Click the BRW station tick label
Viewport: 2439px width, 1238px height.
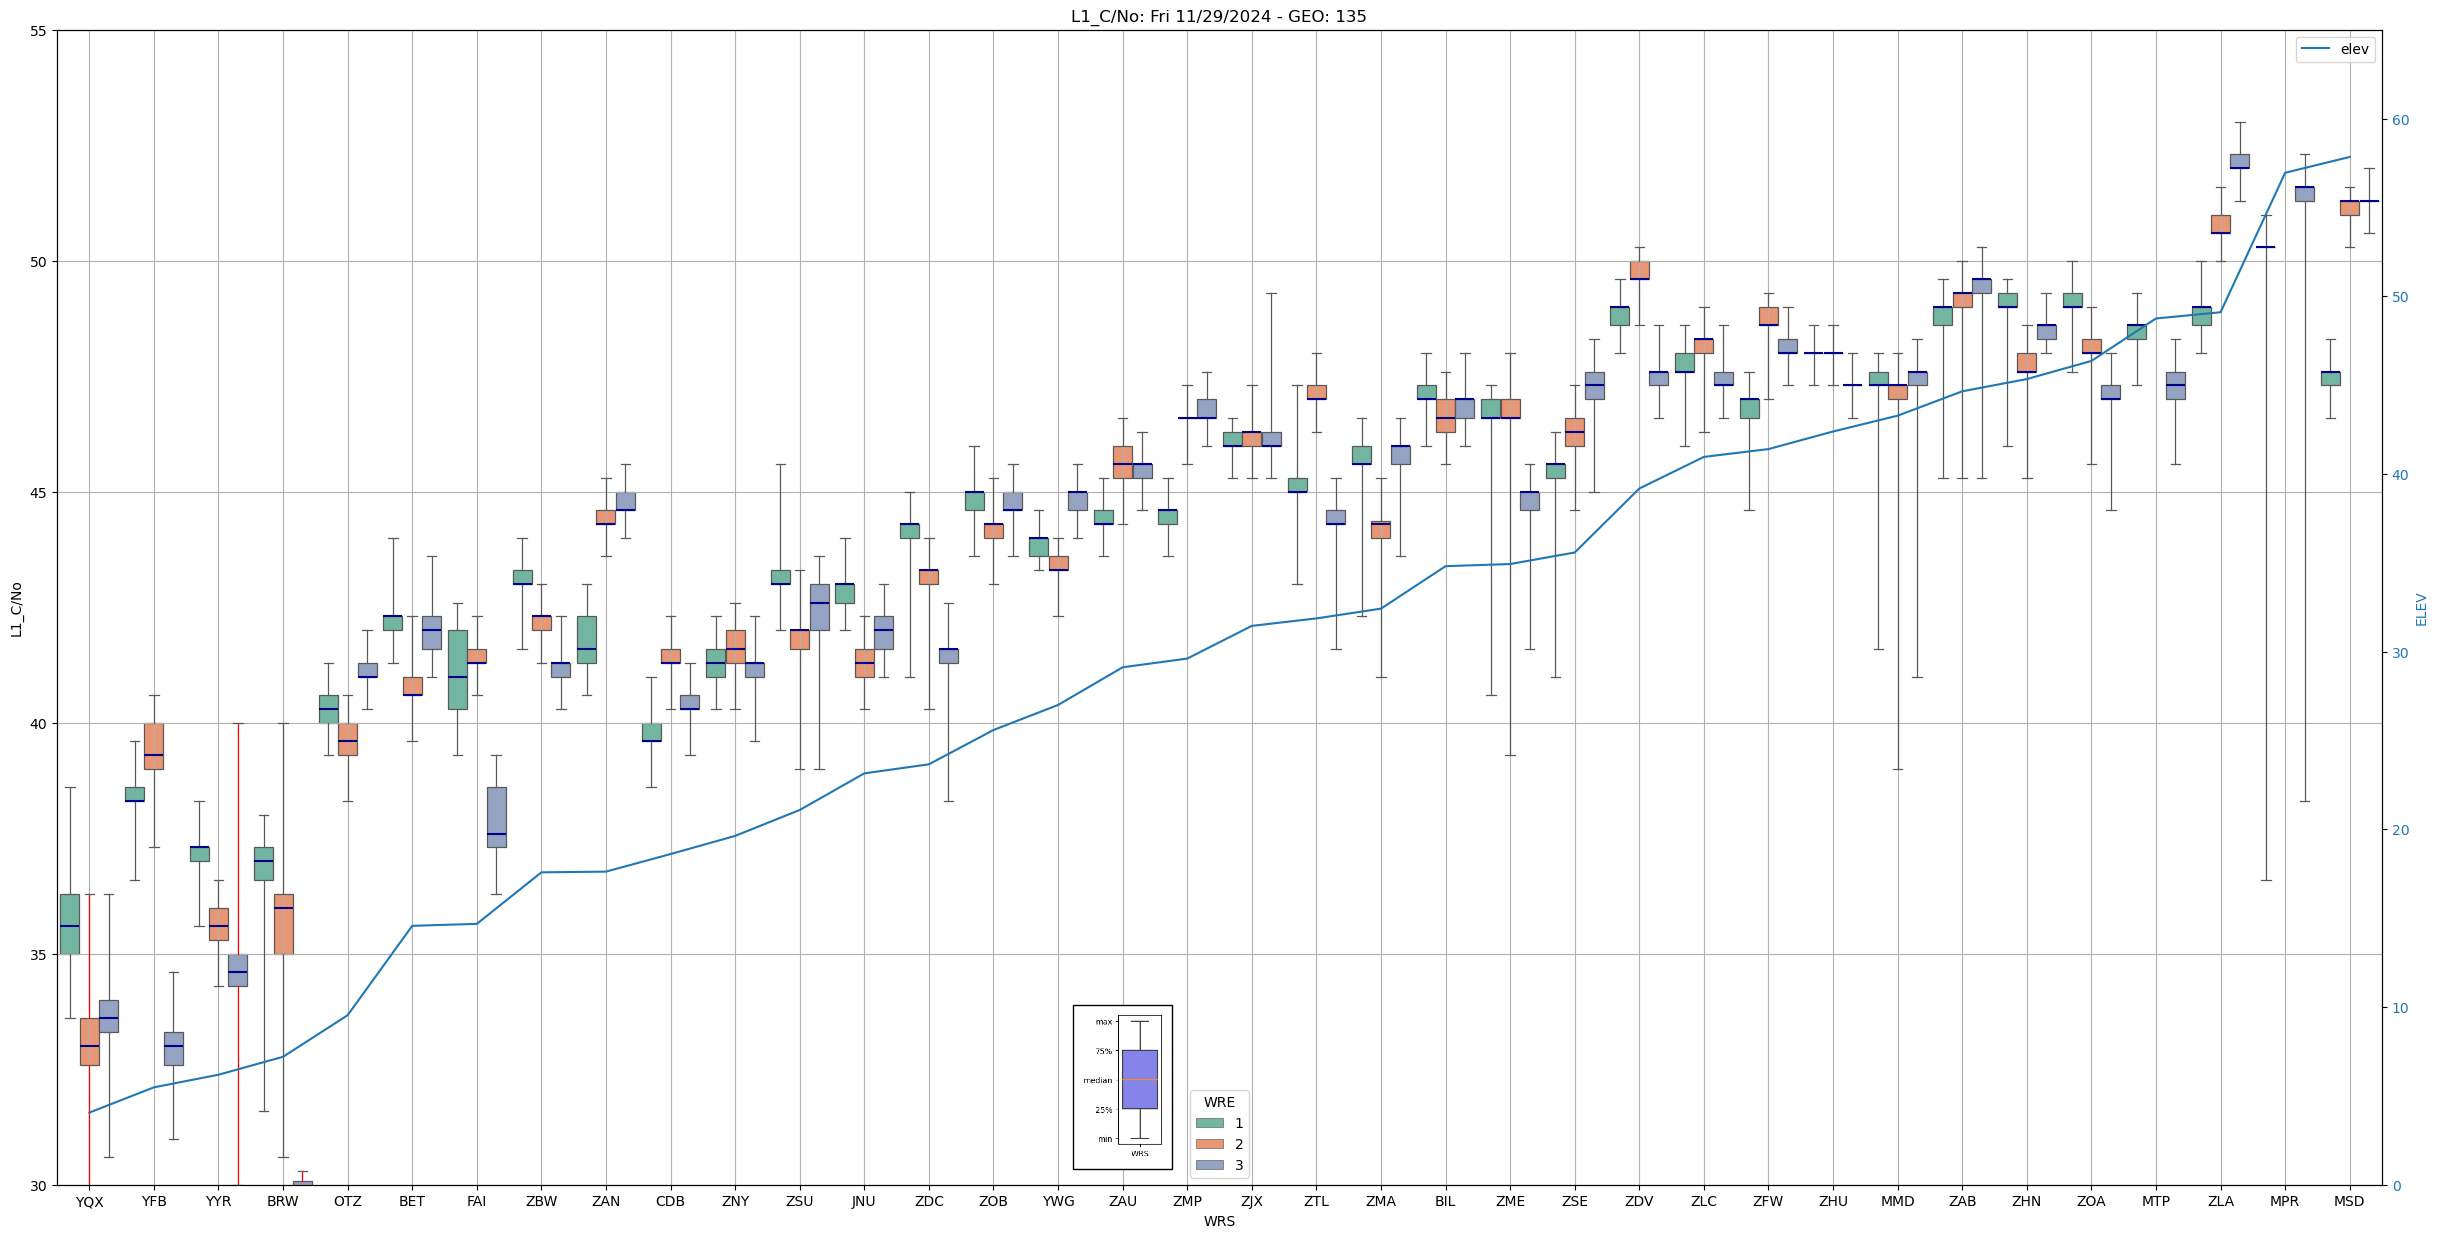[x=283, y=1202]
